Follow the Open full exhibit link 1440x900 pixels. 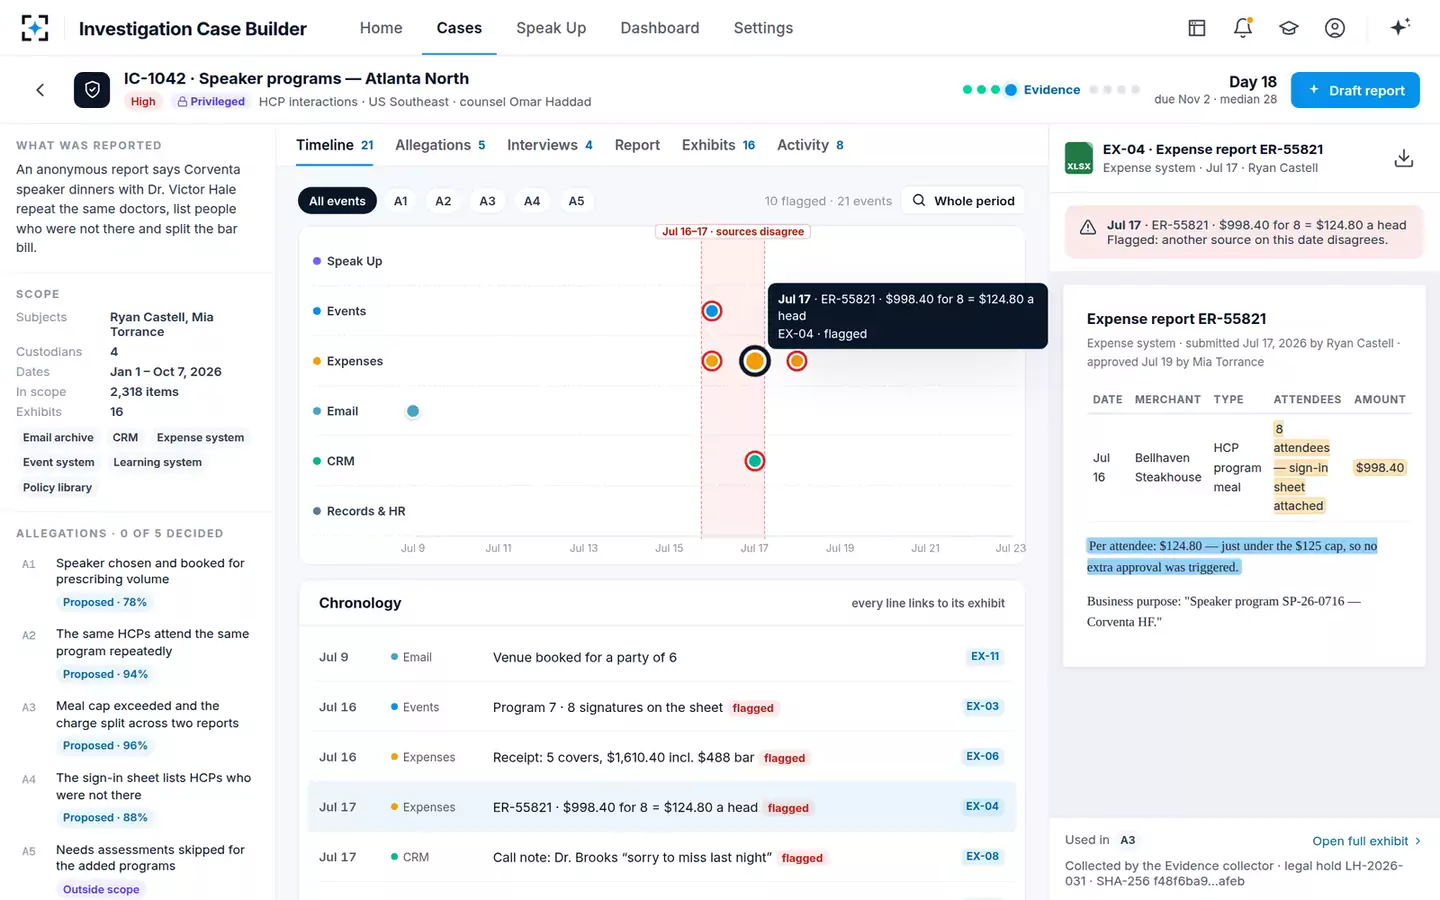[1367, 841]
